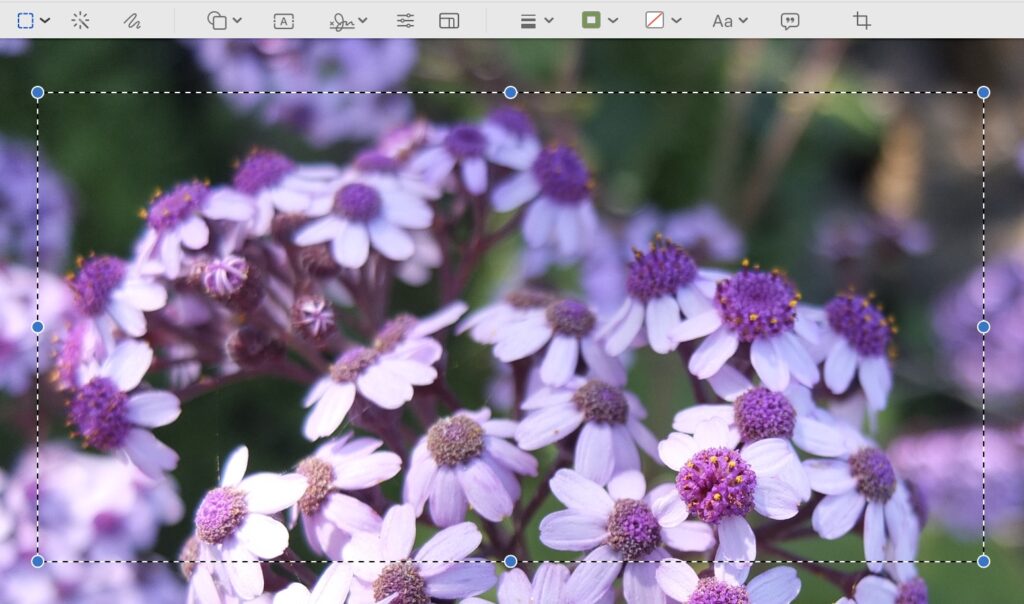
Task: Click the left-middle selection handle
Action: point(38,326)
